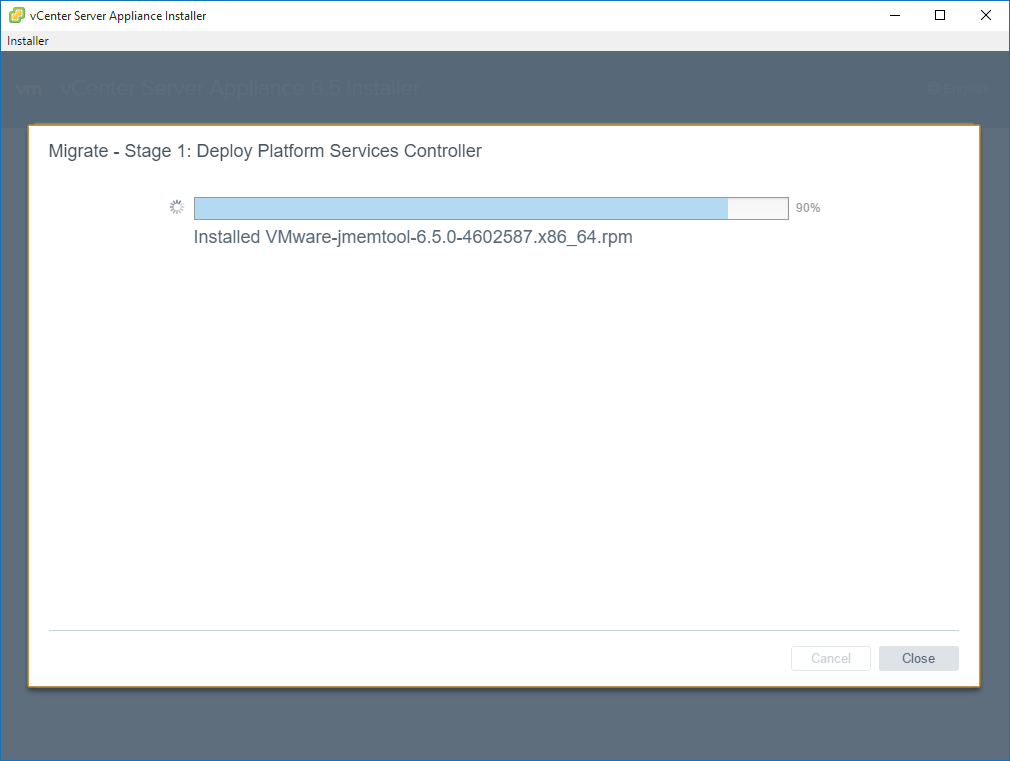Open the Installer menu
1010x761 pixels.
[28, 41]
